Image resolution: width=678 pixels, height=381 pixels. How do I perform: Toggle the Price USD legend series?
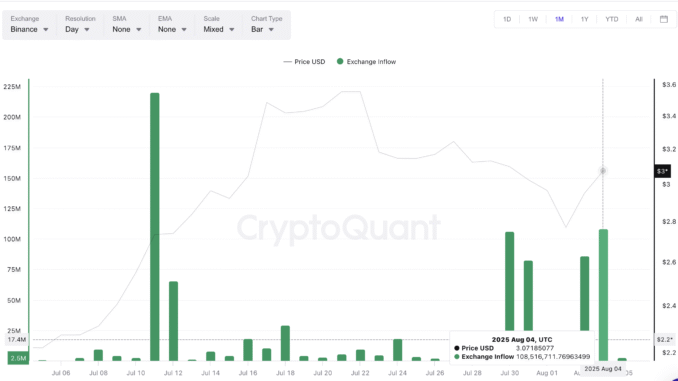(304, 62)
